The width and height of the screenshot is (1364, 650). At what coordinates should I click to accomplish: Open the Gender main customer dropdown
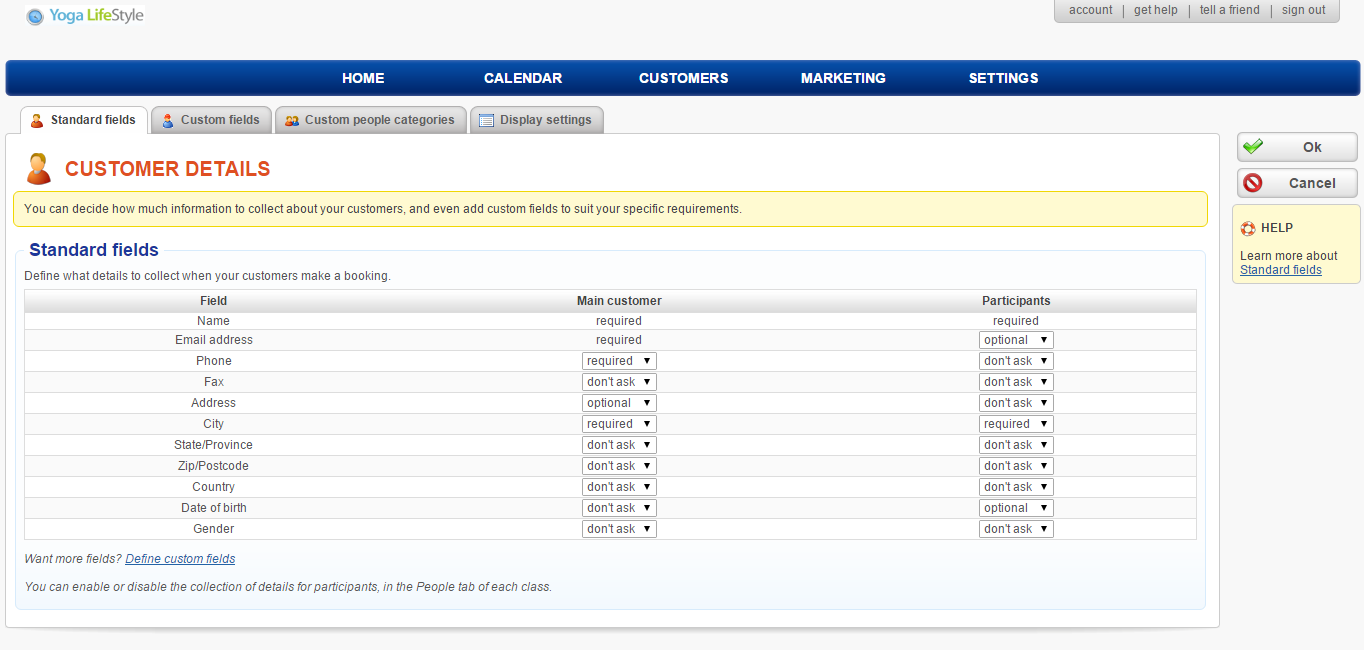tap(619, 529)
